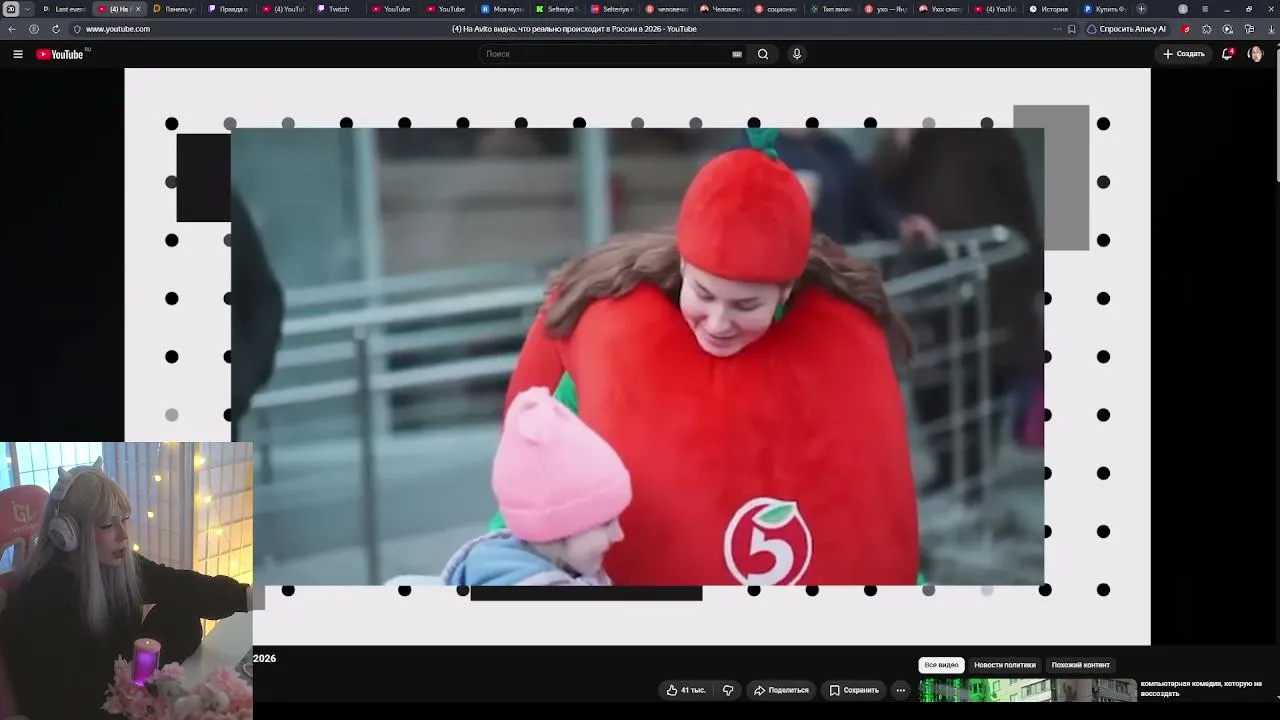Screen dimensions: 1280x720
Task: Click the side panel icon left of downloads
Action: click(x=1249, y=29)
